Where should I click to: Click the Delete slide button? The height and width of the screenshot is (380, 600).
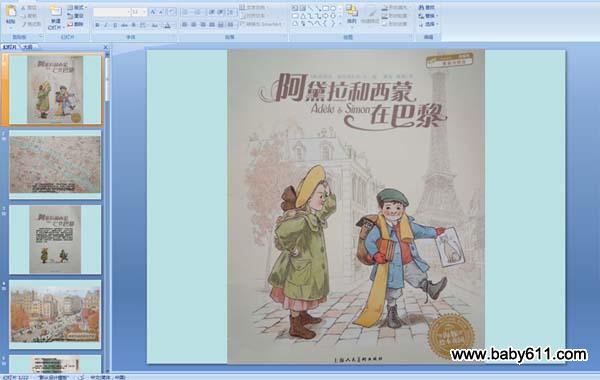pyautogui.click(x=75, y=24)
